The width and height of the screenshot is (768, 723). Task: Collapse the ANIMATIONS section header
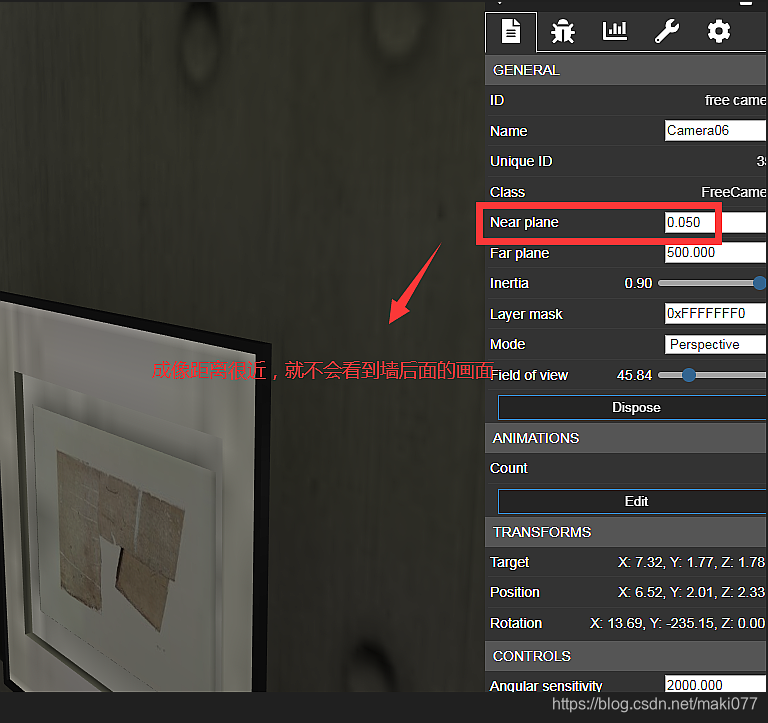625,438
